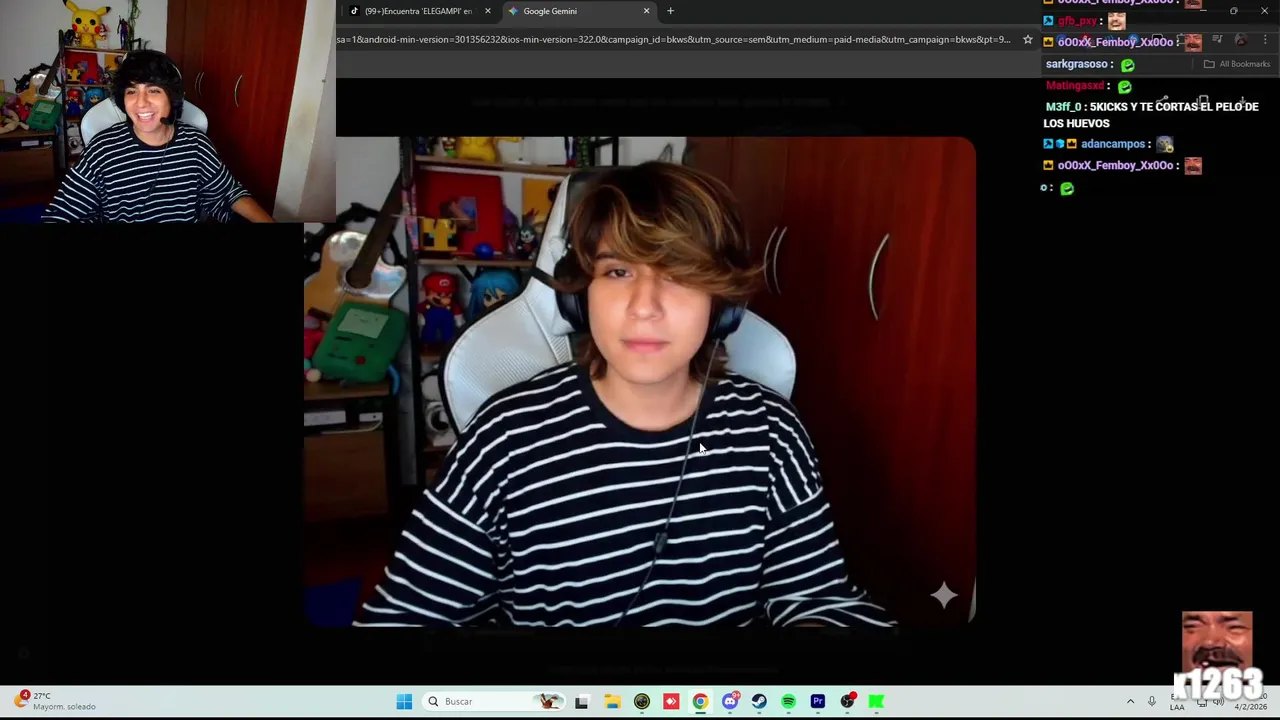This screenshot has width=1280, height=720.
Task: Open the Windows Start menu
Action: click(404, 701)
